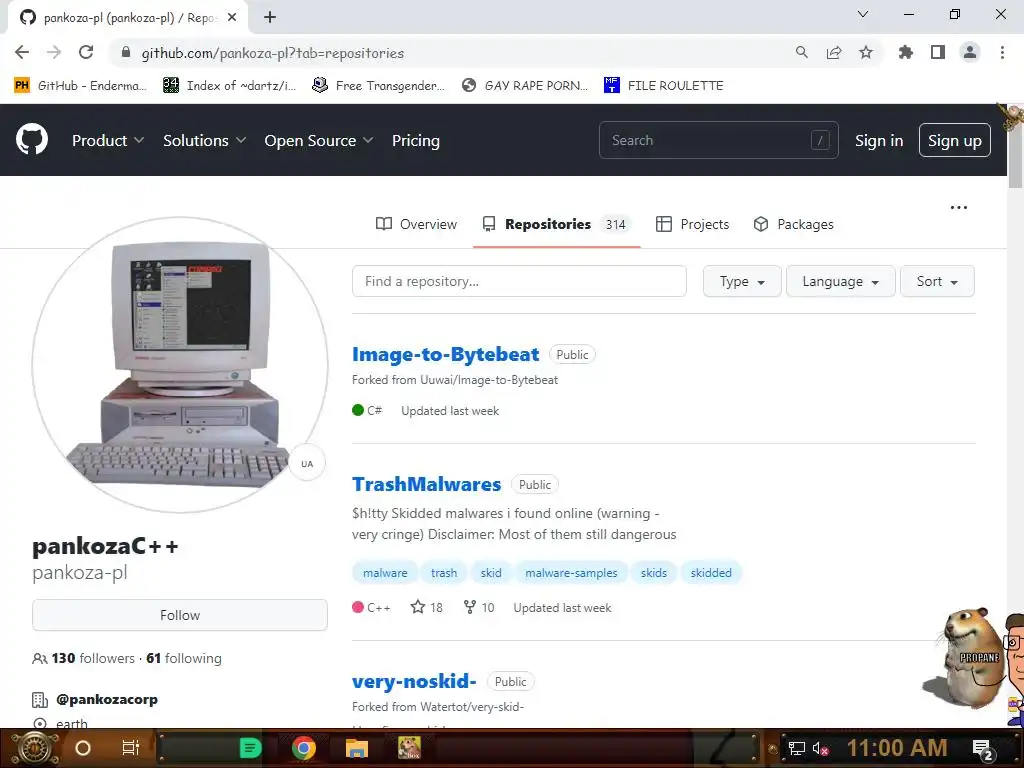1024x768 pixels.
Task: Go forward with the browser forward arrow
Action: point(54,53)
